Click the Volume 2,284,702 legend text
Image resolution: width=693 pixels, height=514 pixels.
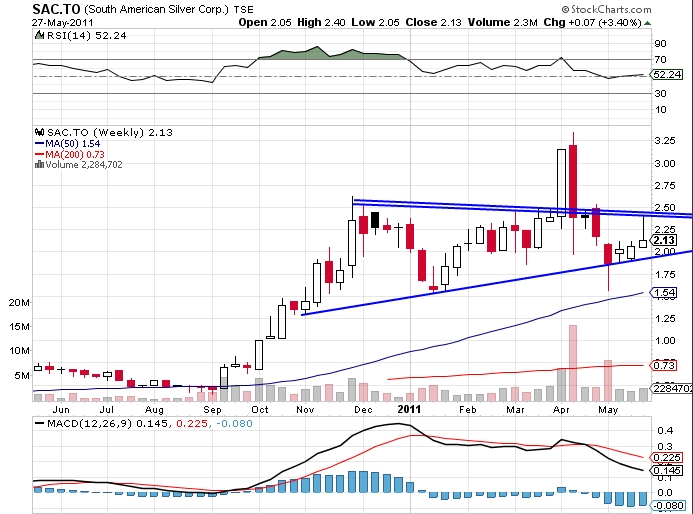click(84, 164)
